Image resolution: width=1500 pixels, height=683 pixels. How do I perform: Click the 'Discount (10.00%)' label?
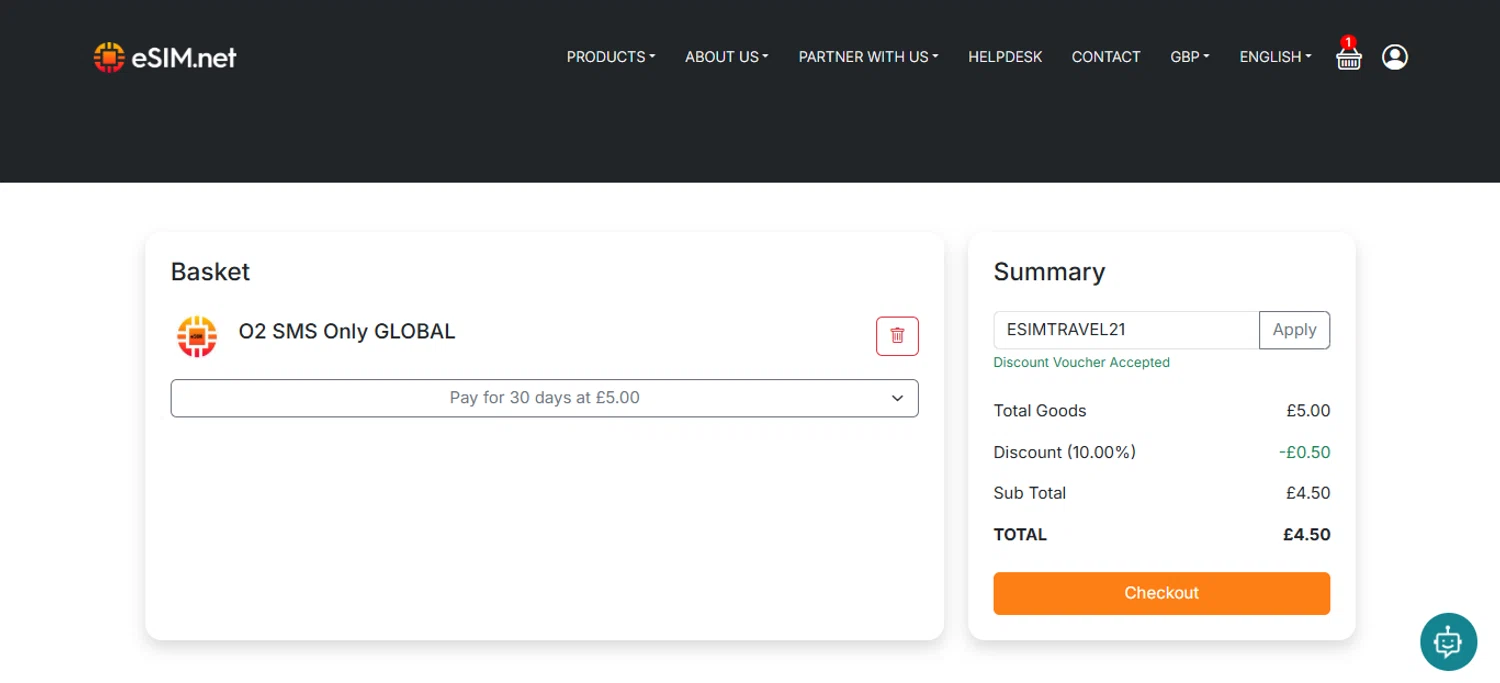[x=1065, y=452]
